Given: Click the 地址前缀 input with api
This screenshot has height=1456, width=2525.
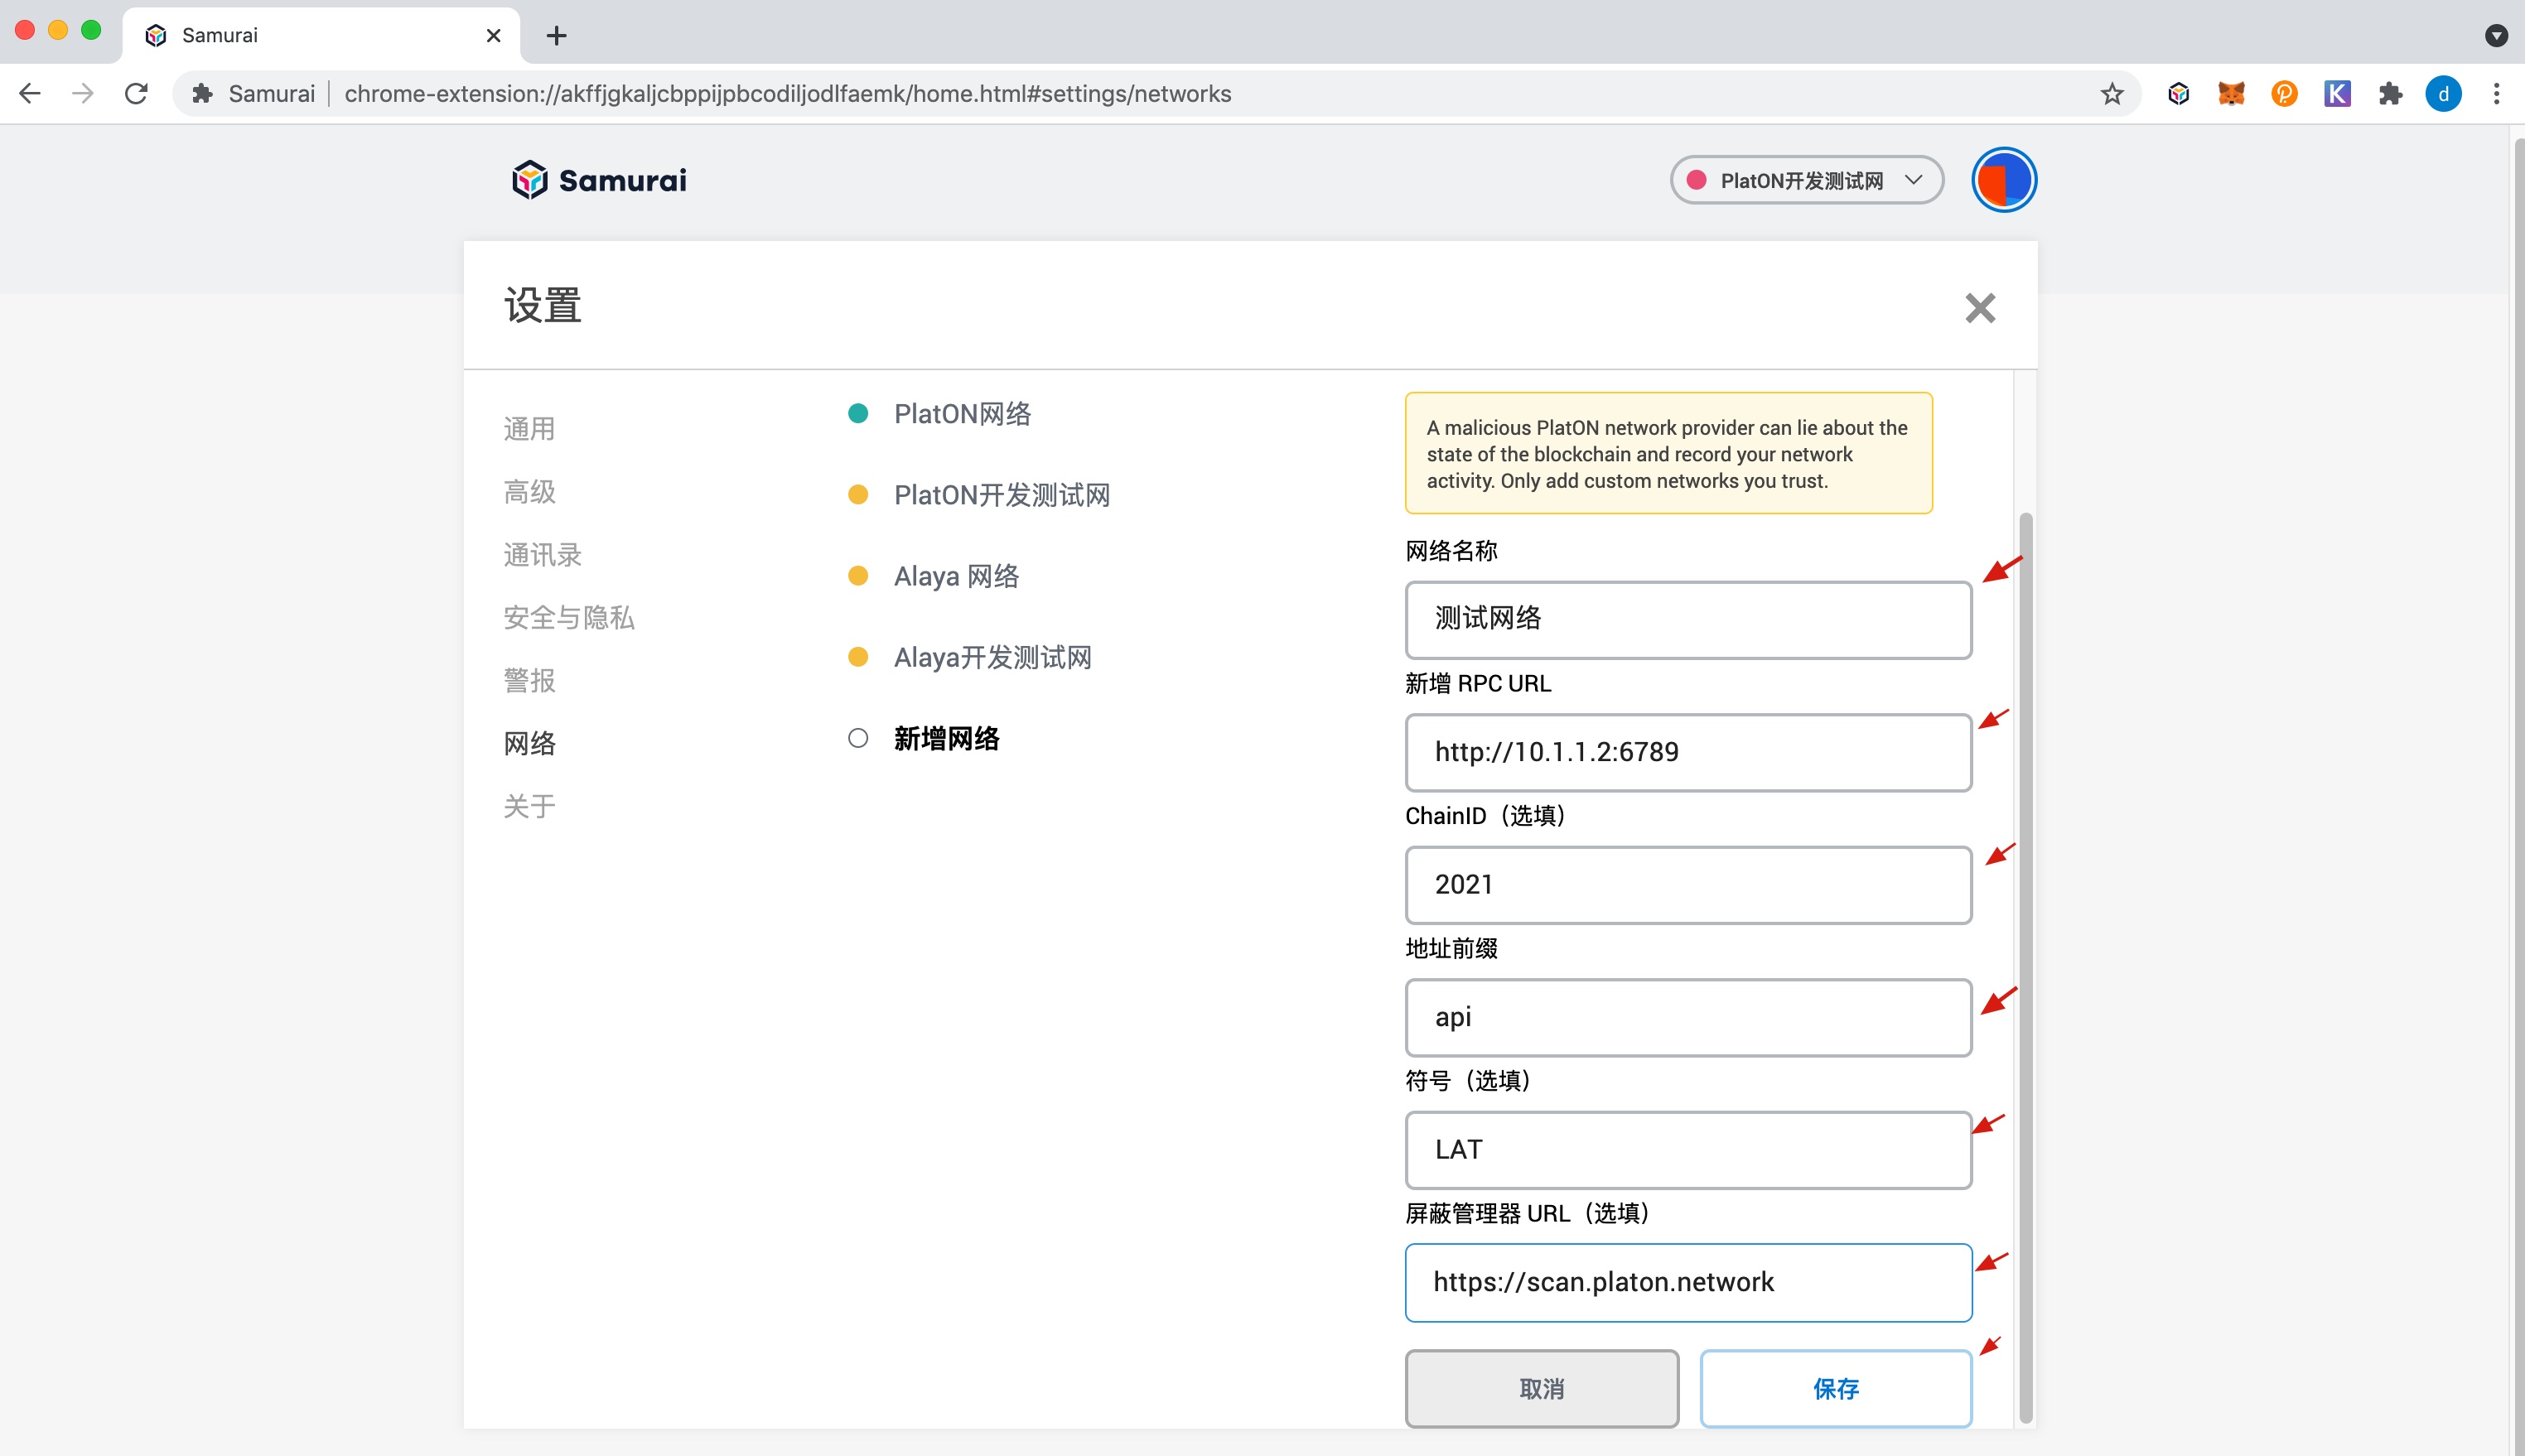Looking at the screenshot, I should (x=1688, y=1018).
